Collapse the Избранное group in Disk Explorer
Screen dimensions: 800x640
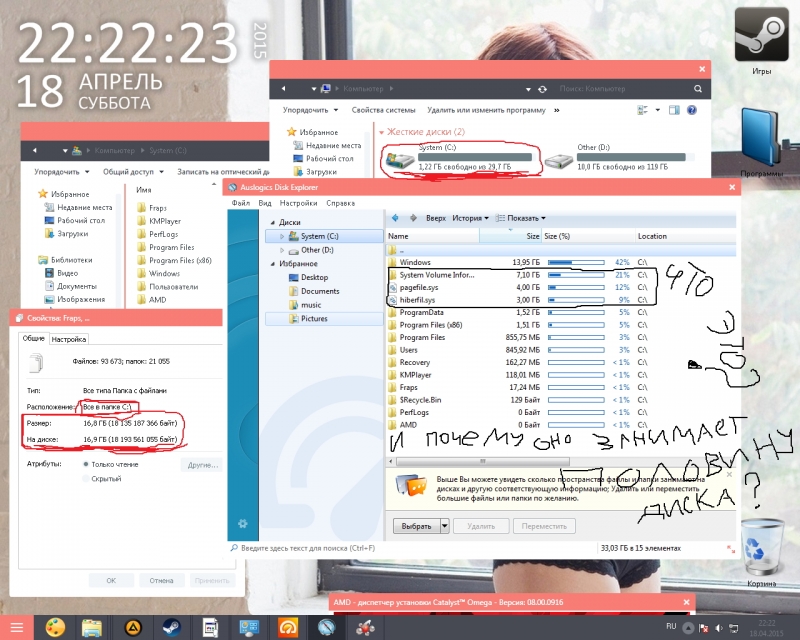coord(272,264)
